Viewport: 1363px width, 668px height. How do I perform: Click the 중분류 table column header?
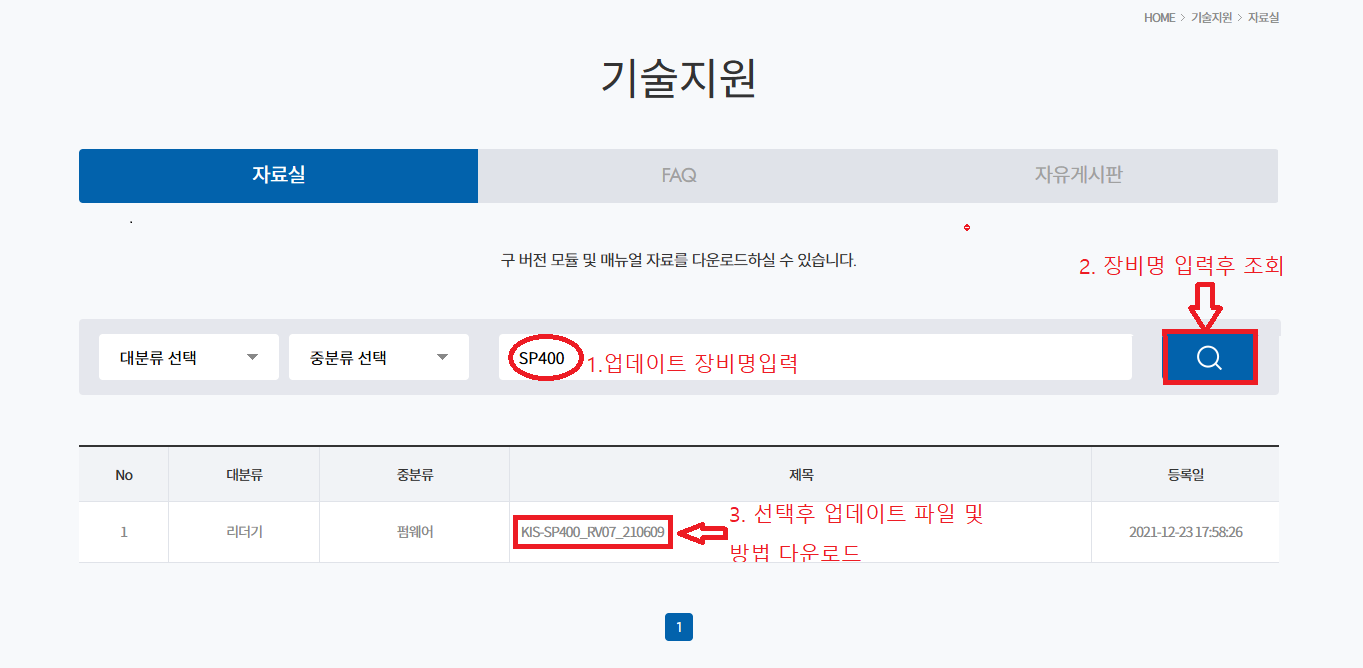[414, 475]
